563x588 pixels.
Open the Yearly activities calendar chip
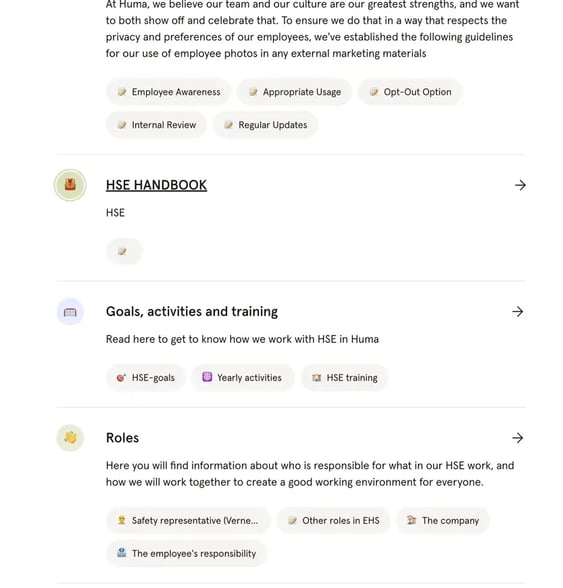click(x=243, y=378)
